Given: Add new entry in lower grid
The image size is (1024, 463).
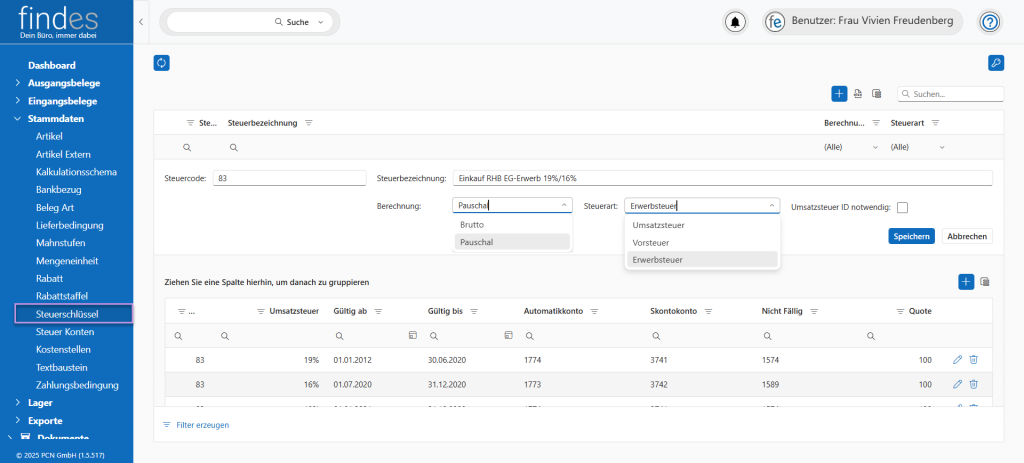Looking at the screenshot, I should (x=966, y=282).
